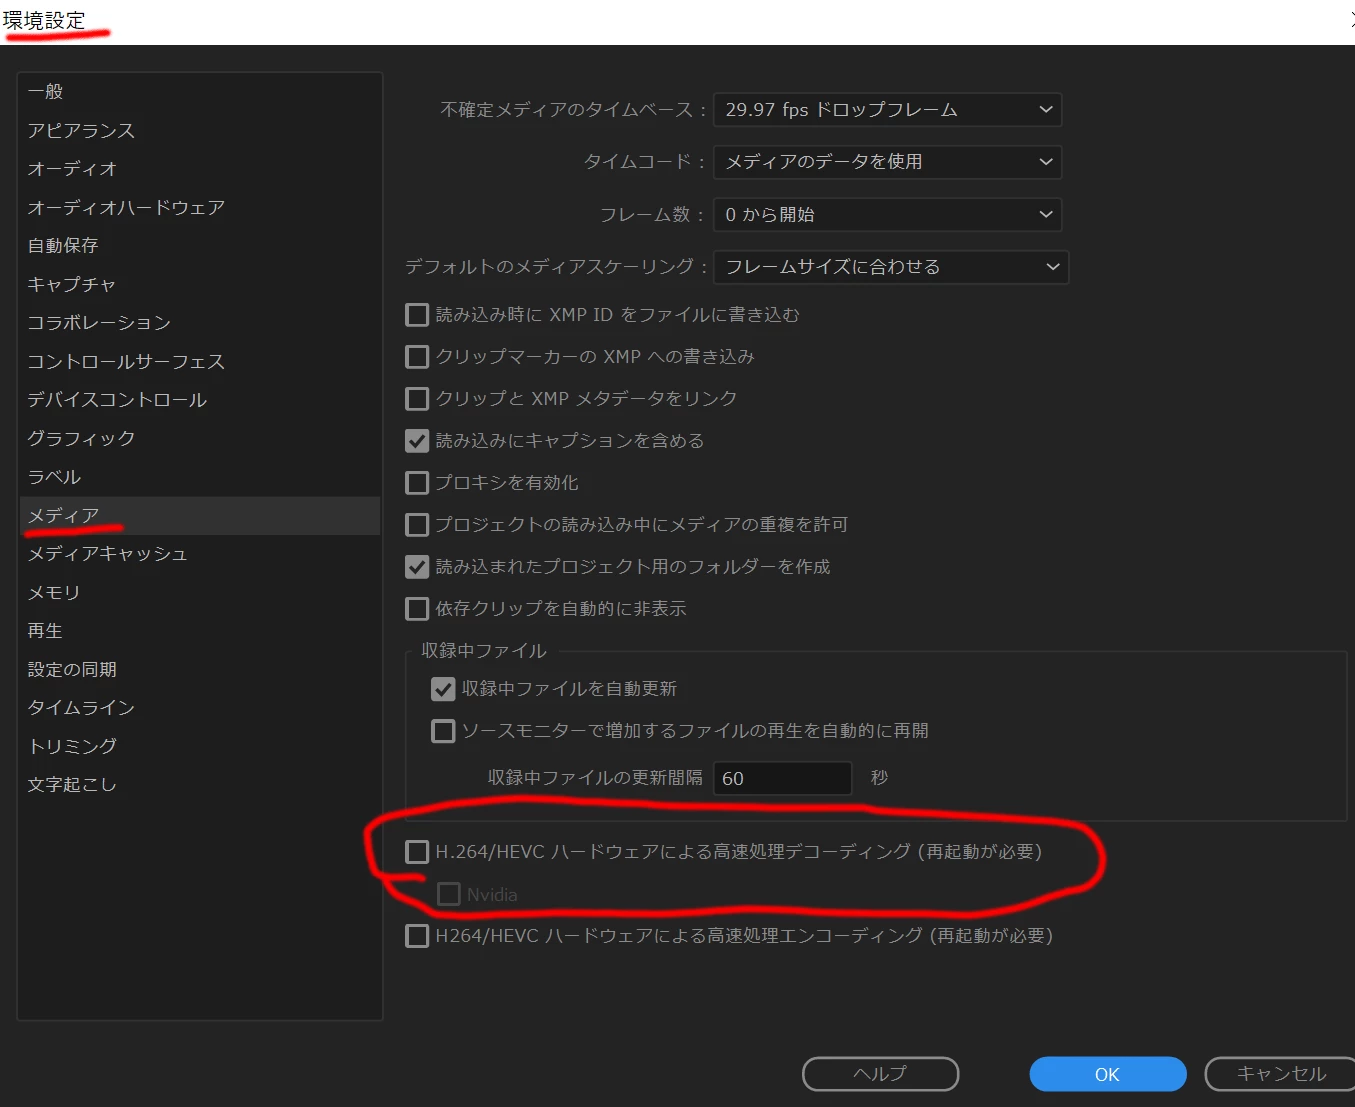Open the 不確定メディアのタイムベース dropdown
Viewport: 1355px width, 1107px height.
(887, 110)
